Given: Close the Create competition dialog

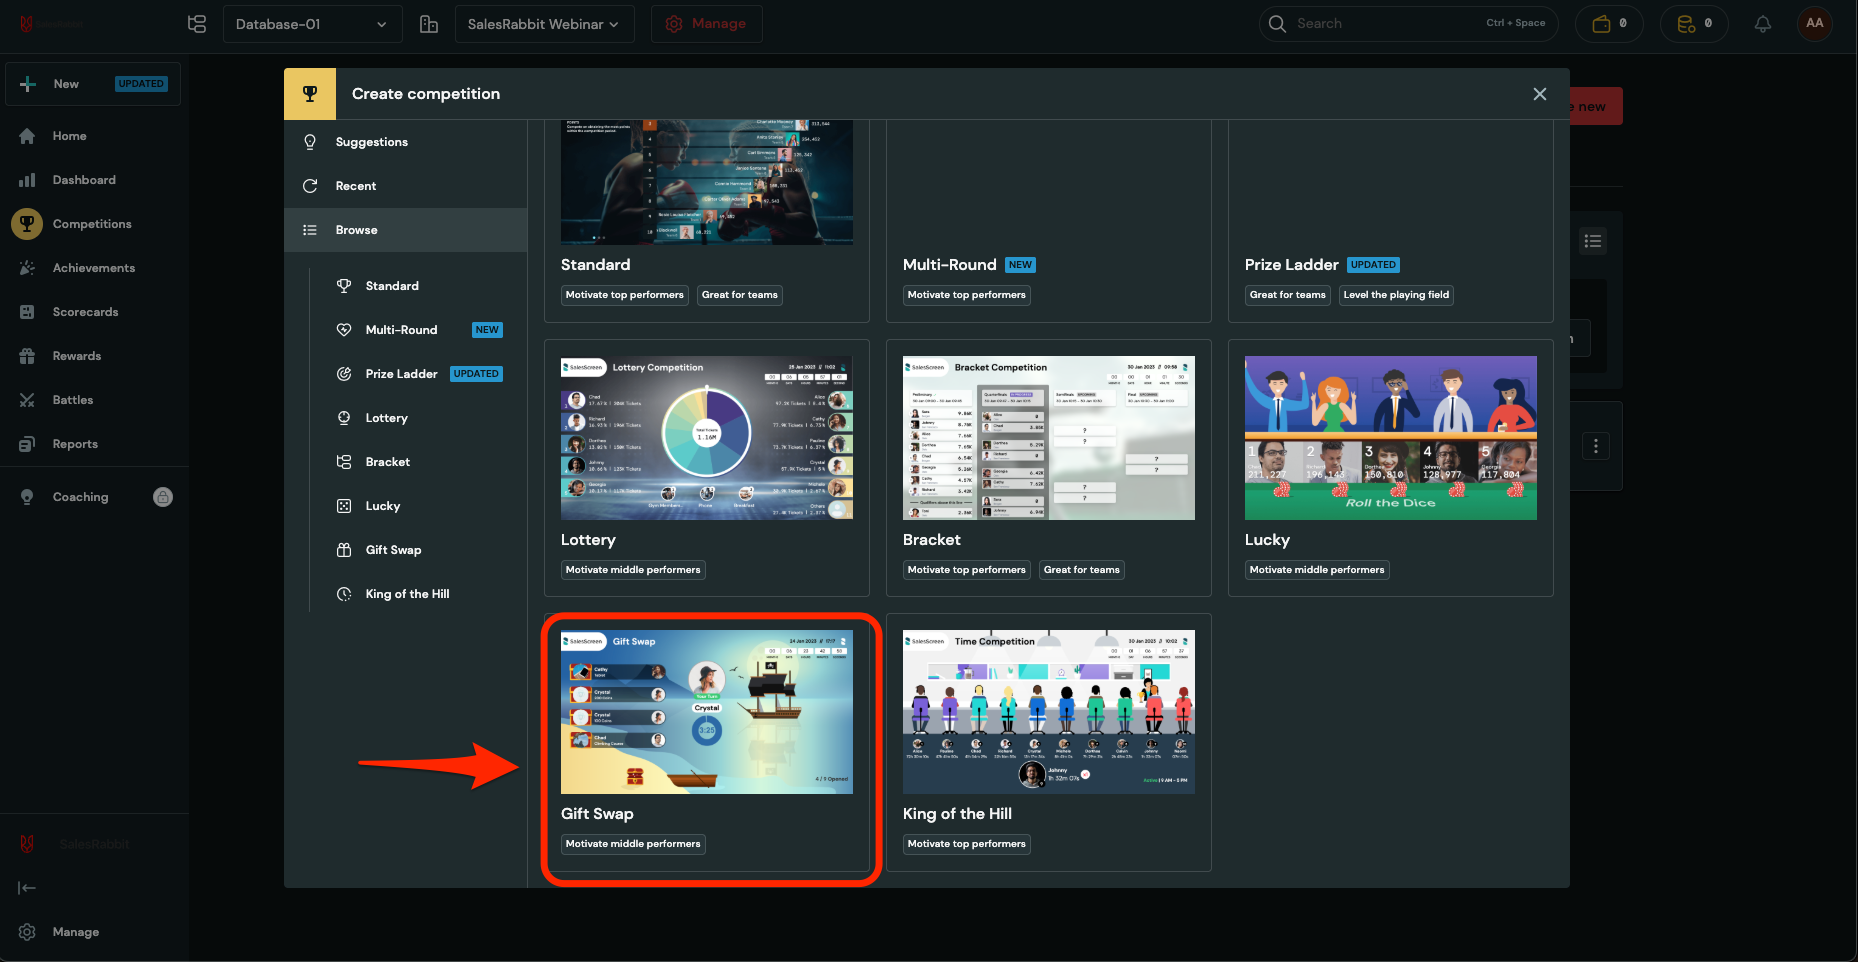Looking at the screenshot, I should pyautogui.click(x=1539, y=94).
